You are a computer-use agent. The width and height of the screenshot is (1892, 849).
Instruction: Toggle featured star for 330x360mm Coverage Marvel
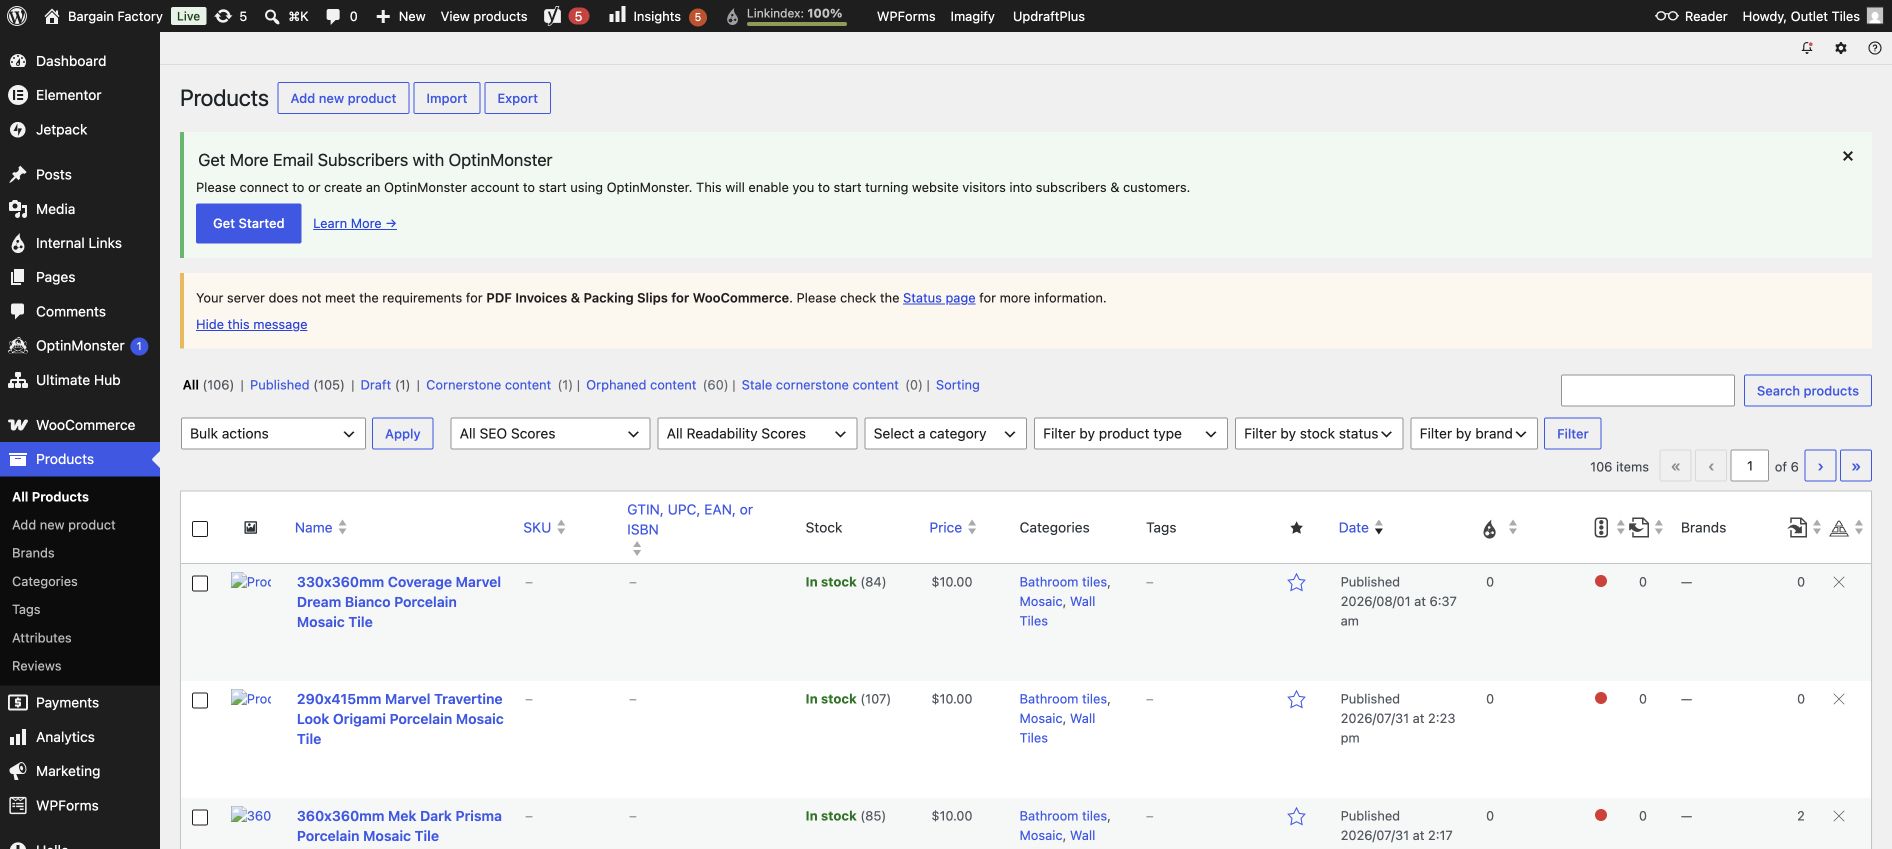click(x=1296, y=582)
